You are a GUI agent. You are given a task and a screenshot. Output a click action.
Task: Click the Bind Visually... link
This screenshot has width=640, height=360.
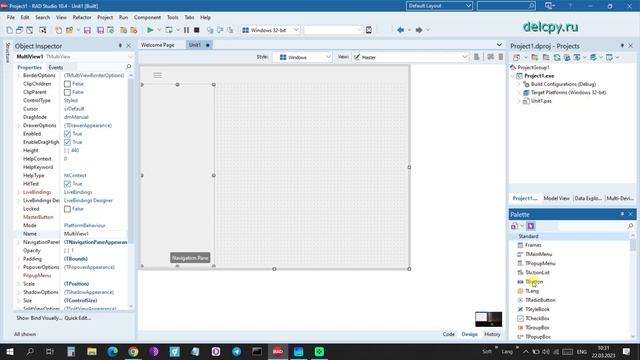point(47,318)
